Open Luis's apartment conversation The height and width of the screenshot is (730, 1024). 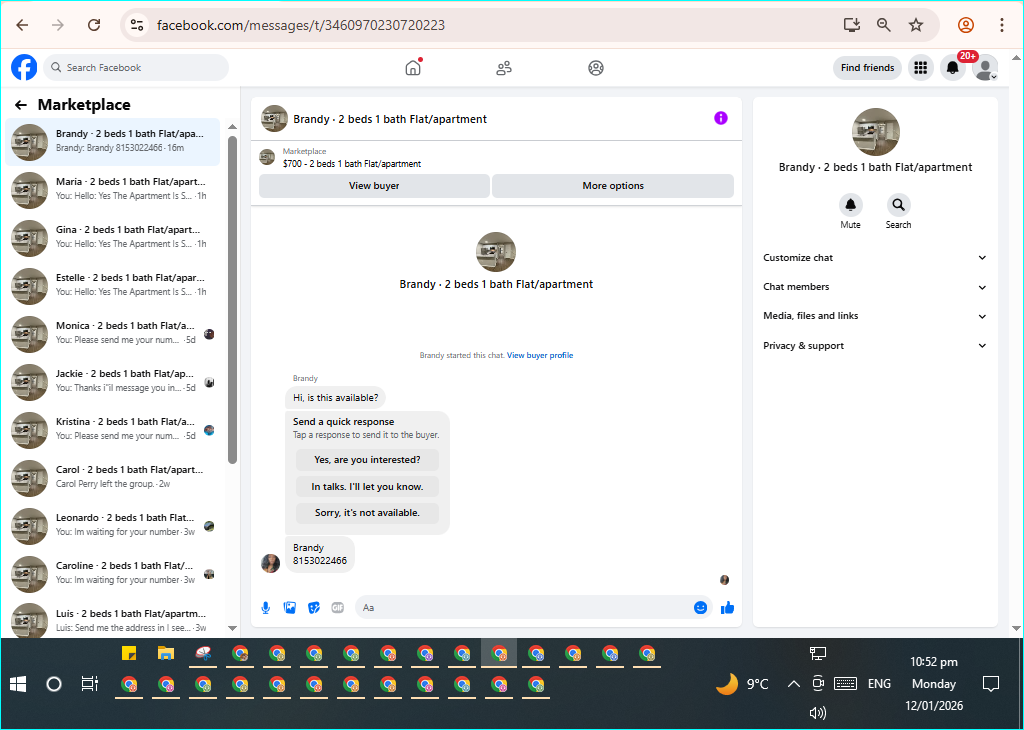click(x=112, y=620)
